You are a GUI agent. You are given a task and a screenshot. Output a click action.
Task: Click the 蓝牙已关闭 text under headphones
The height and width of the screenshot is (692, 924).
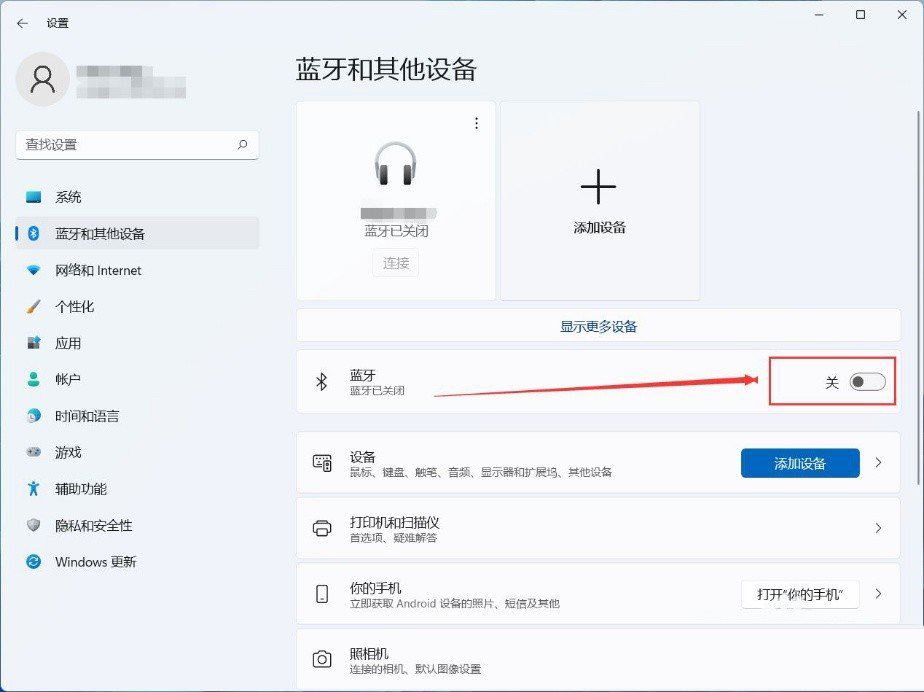(396, 231)
